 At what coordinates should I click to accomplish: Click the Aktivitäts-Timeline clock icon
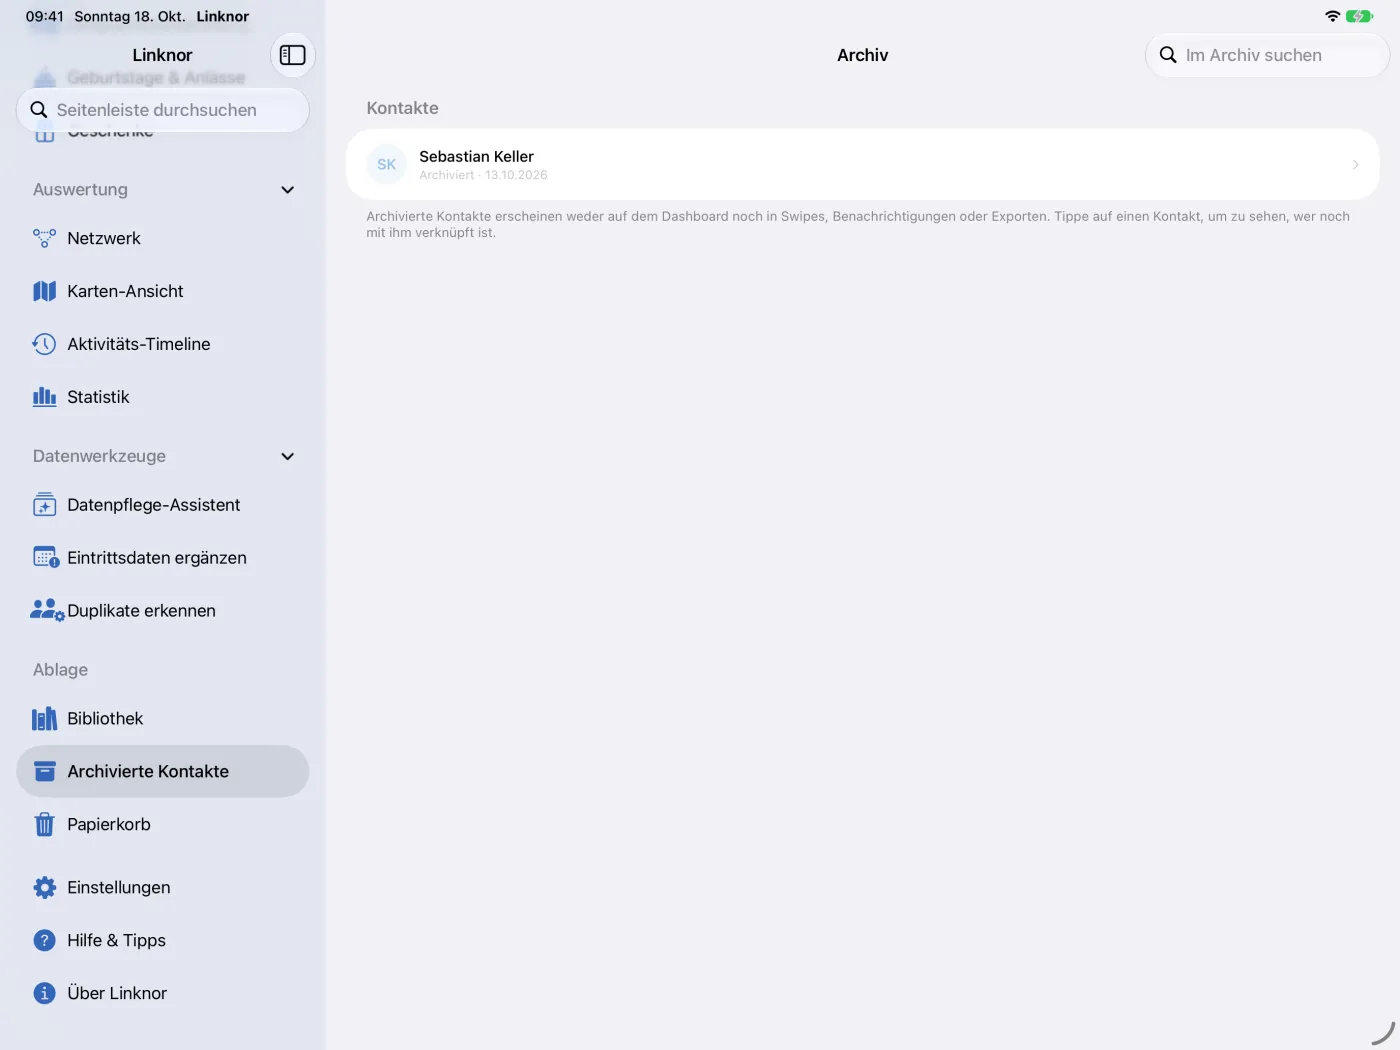tap(45, 344)
